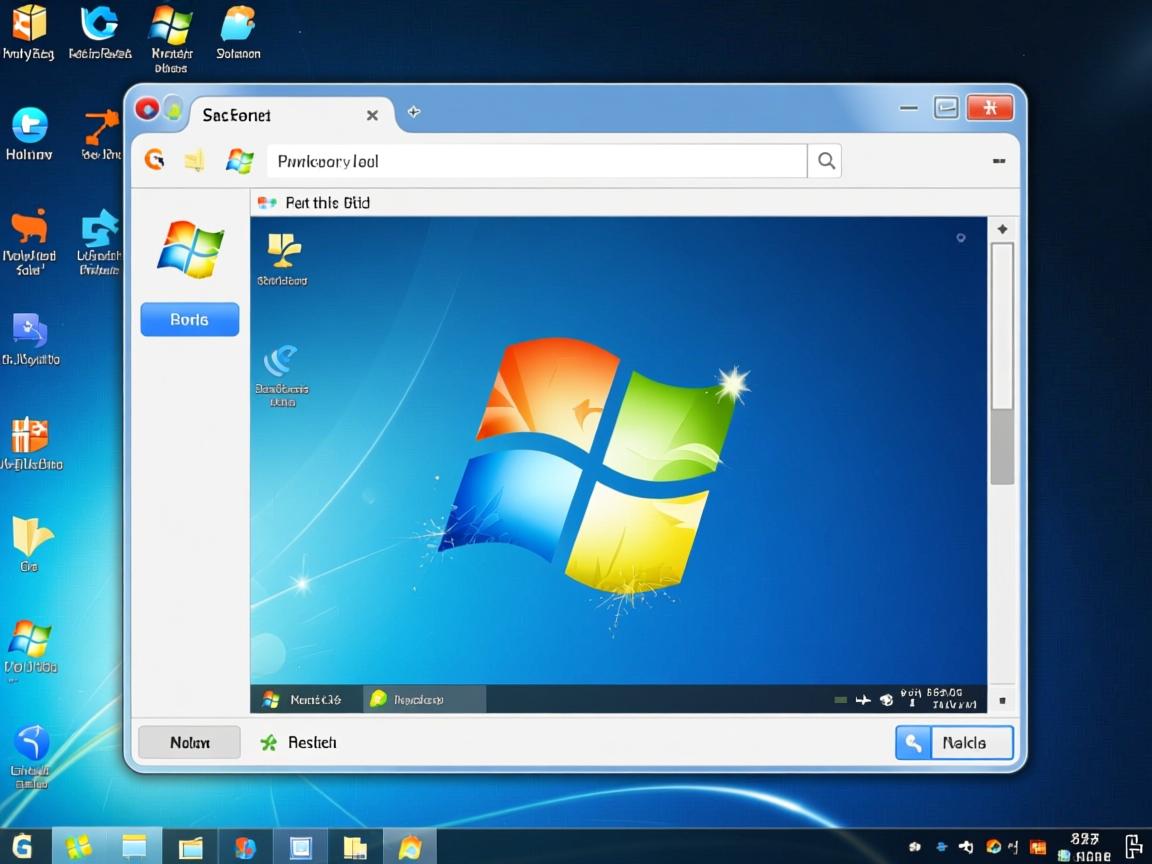This screenshot has width=1152, height=864.
Task: Click the Nalcia button at bottom right
Action: click(x=954, y=743)
